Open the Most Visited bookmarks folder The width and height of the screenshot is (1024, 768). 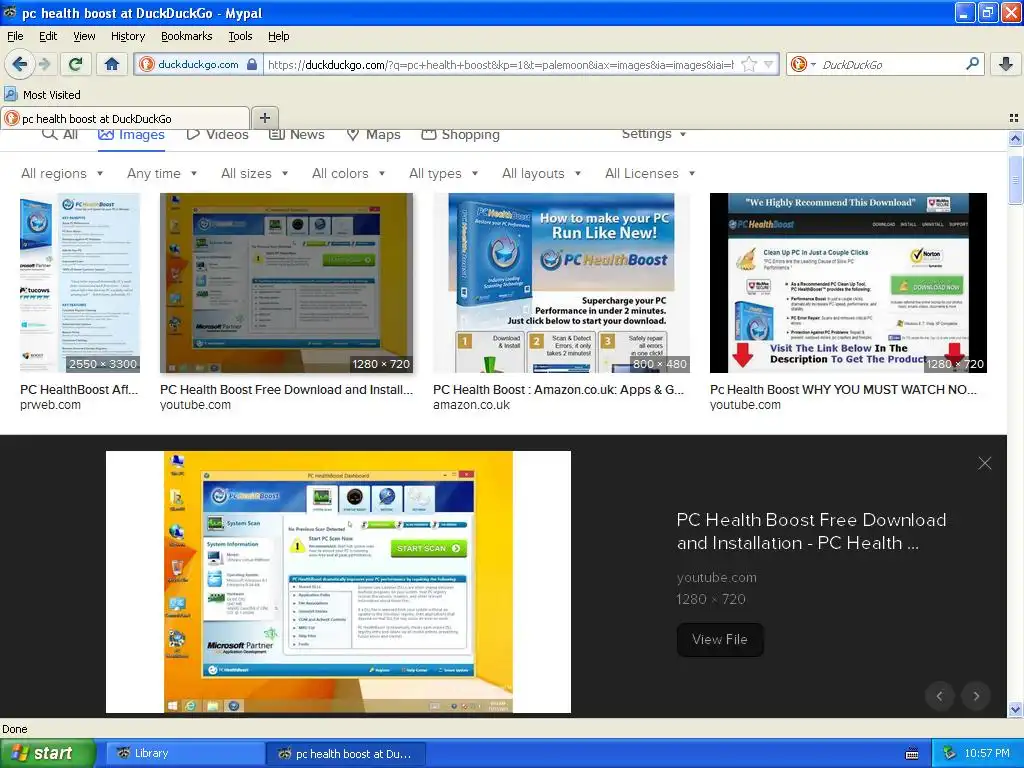(42, 95)
